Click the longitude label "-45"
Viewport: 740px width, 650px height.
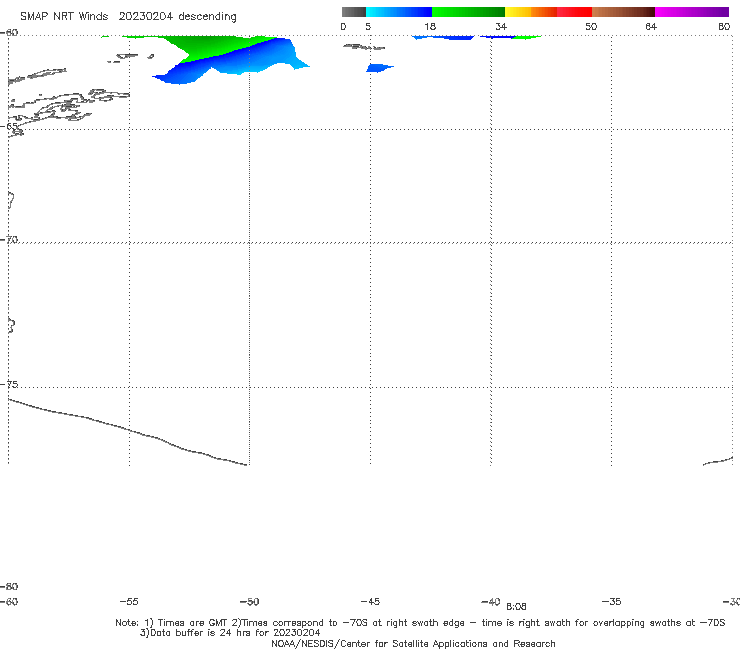[370, 602]
